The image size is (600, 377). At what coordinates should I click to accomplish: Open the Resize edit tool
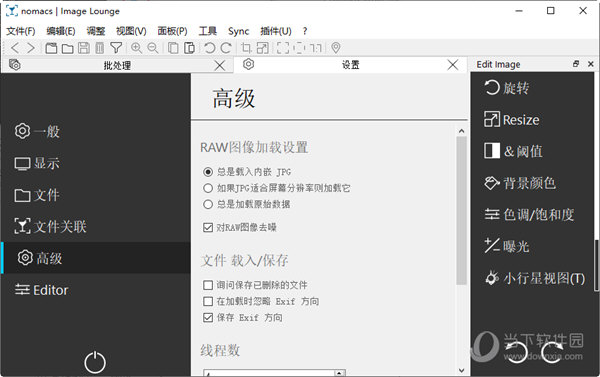click(x=512, y=120)
